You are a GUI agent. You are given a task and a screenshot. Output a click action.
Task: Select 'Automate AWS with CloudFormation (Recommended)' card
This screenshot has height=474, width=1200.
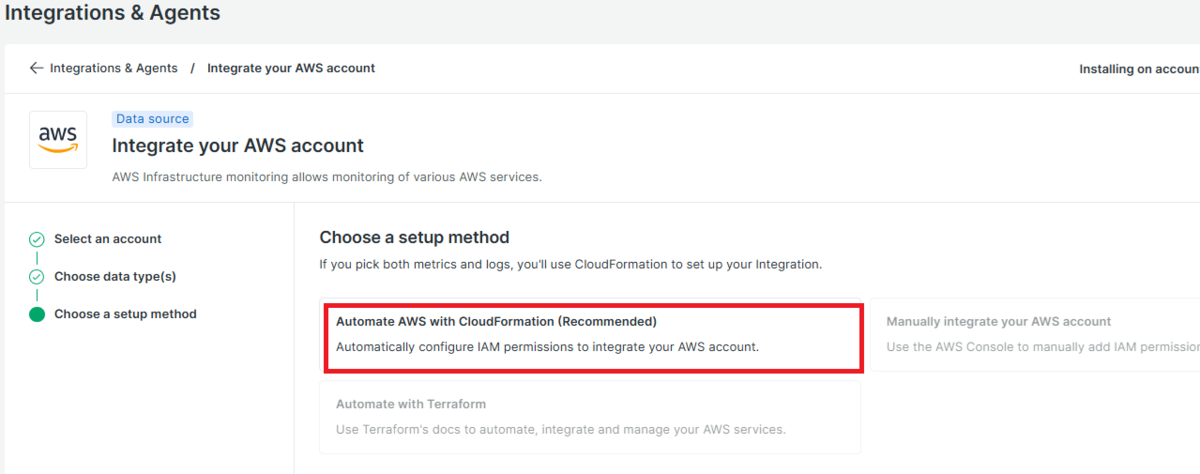coord(591,335)
